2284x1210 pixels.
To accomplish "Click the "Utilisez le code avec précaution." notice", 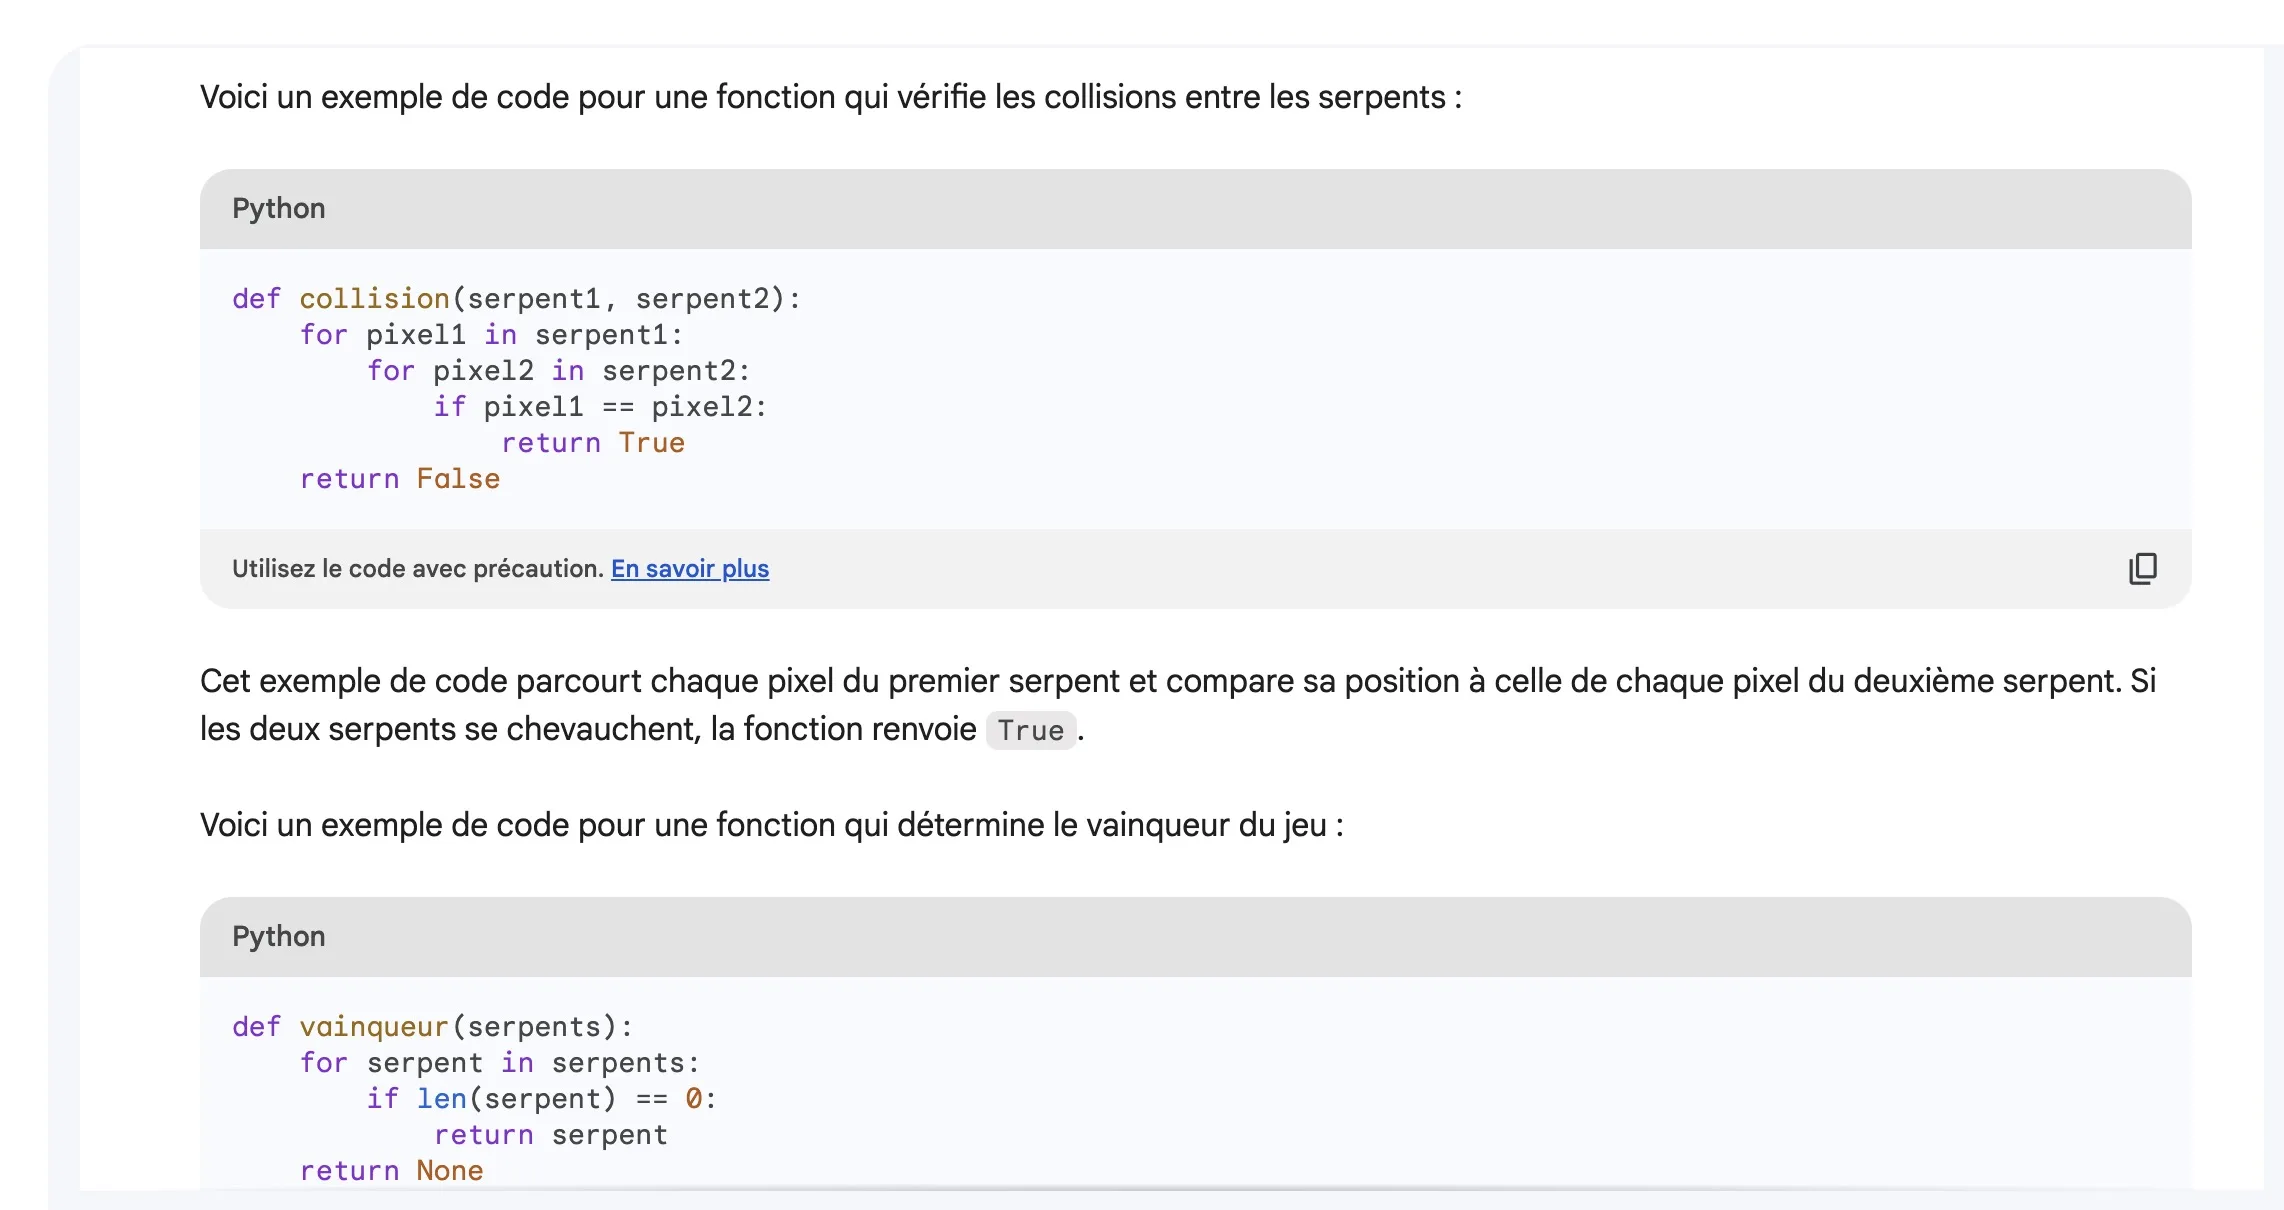I will (x=418, y=569).
